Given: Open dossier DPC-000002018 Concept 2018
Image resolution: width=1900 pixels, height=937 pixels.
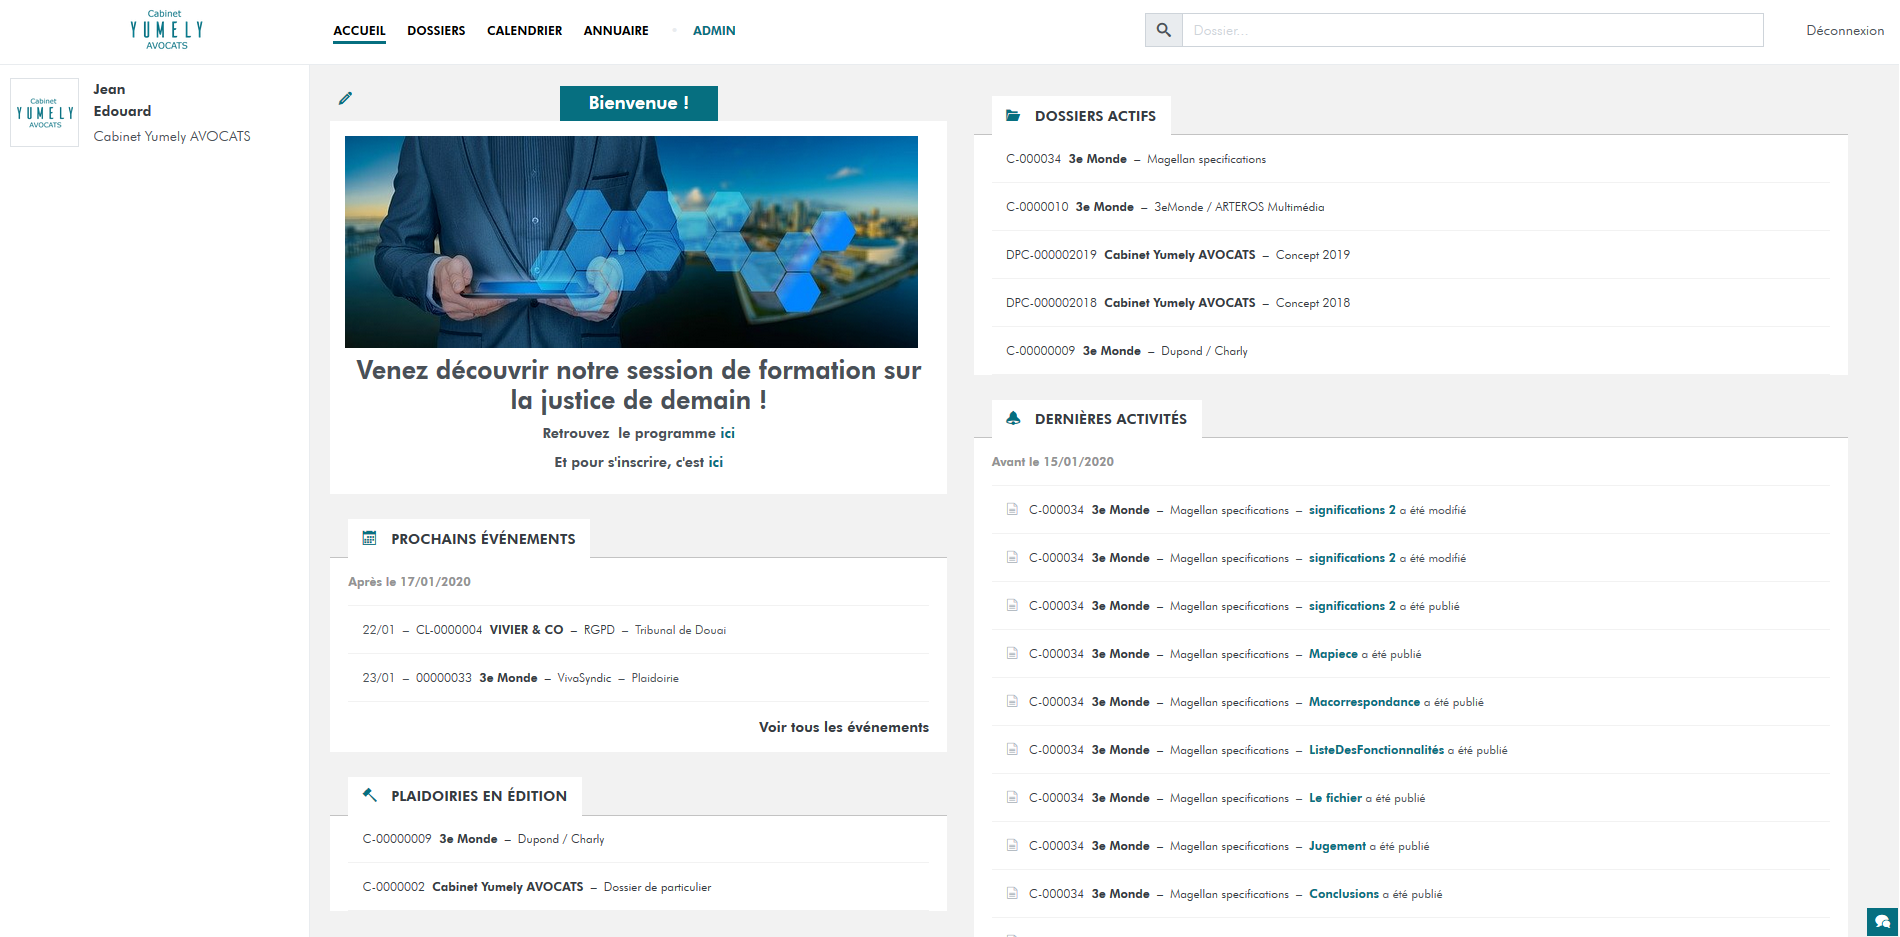Looking at the screenshot, I should (1411, 303).
